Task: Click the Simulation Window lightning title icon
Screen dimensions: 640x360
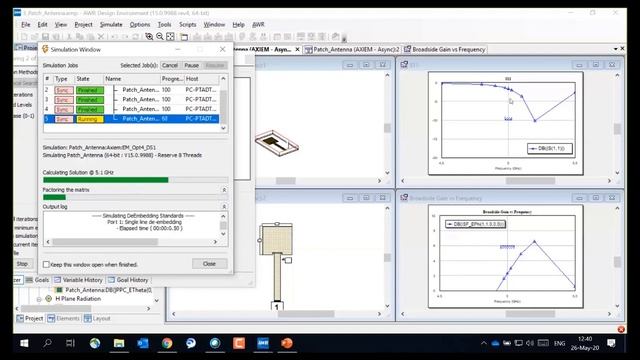Action: tap(45, 49)
